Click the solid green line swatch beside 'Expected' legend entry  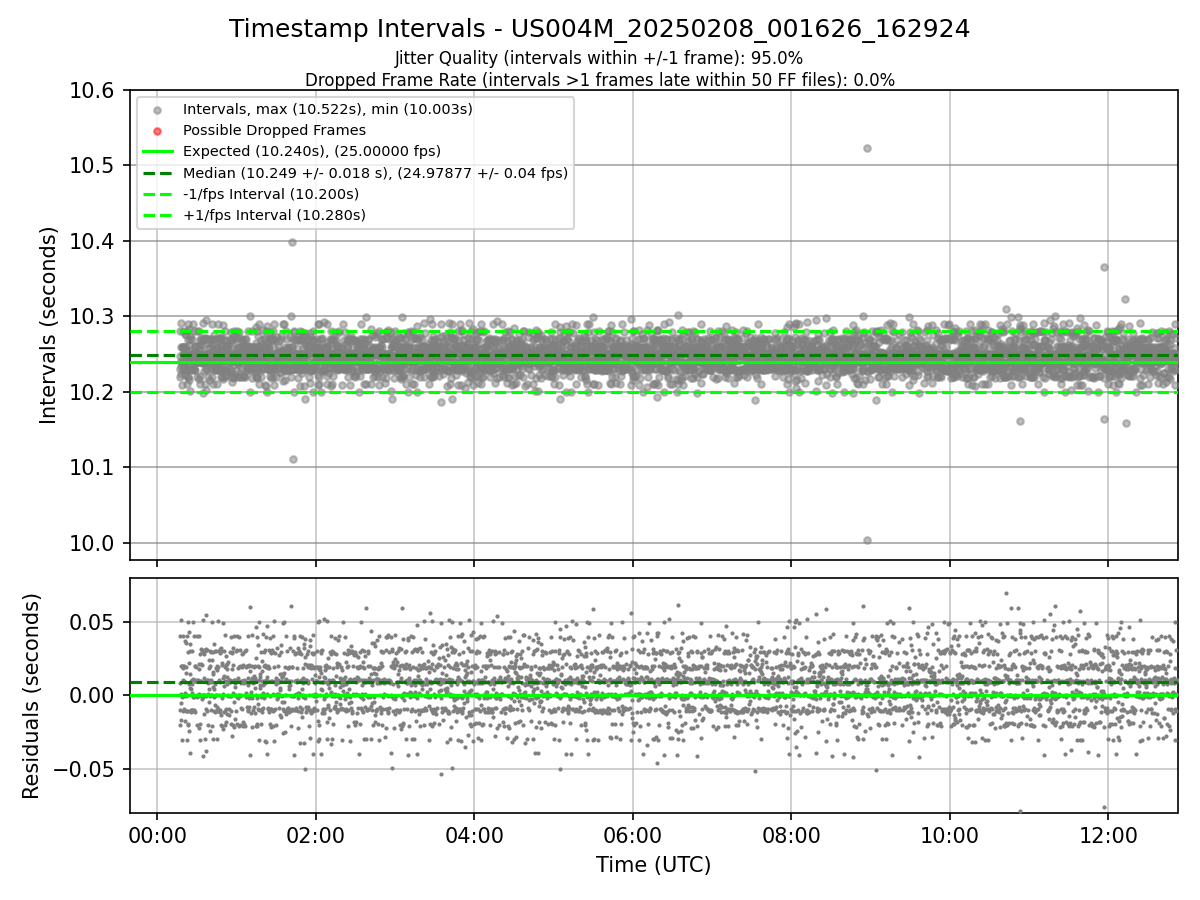157,152
